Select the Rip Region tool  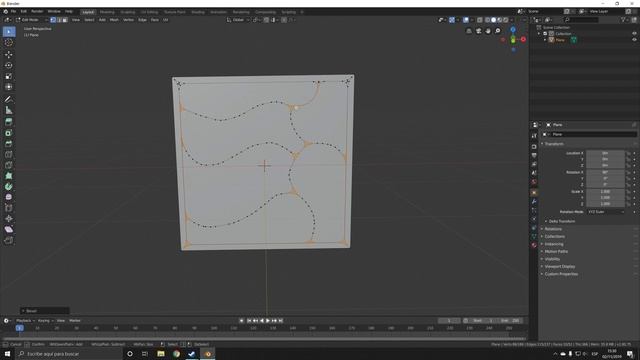point(9,240)
